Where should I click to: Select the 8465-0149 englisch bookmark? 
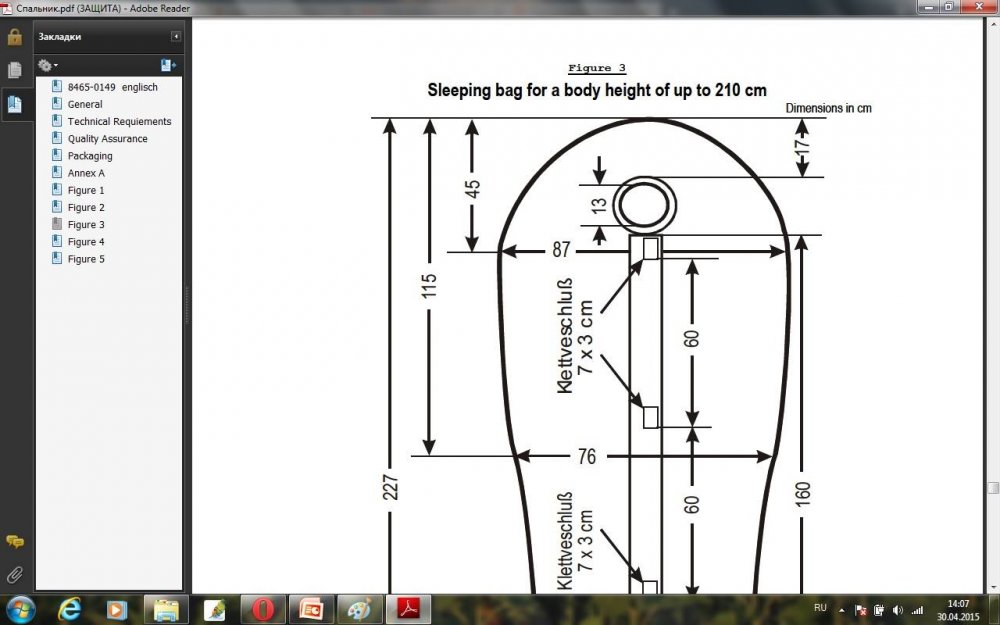click(112, 87)
